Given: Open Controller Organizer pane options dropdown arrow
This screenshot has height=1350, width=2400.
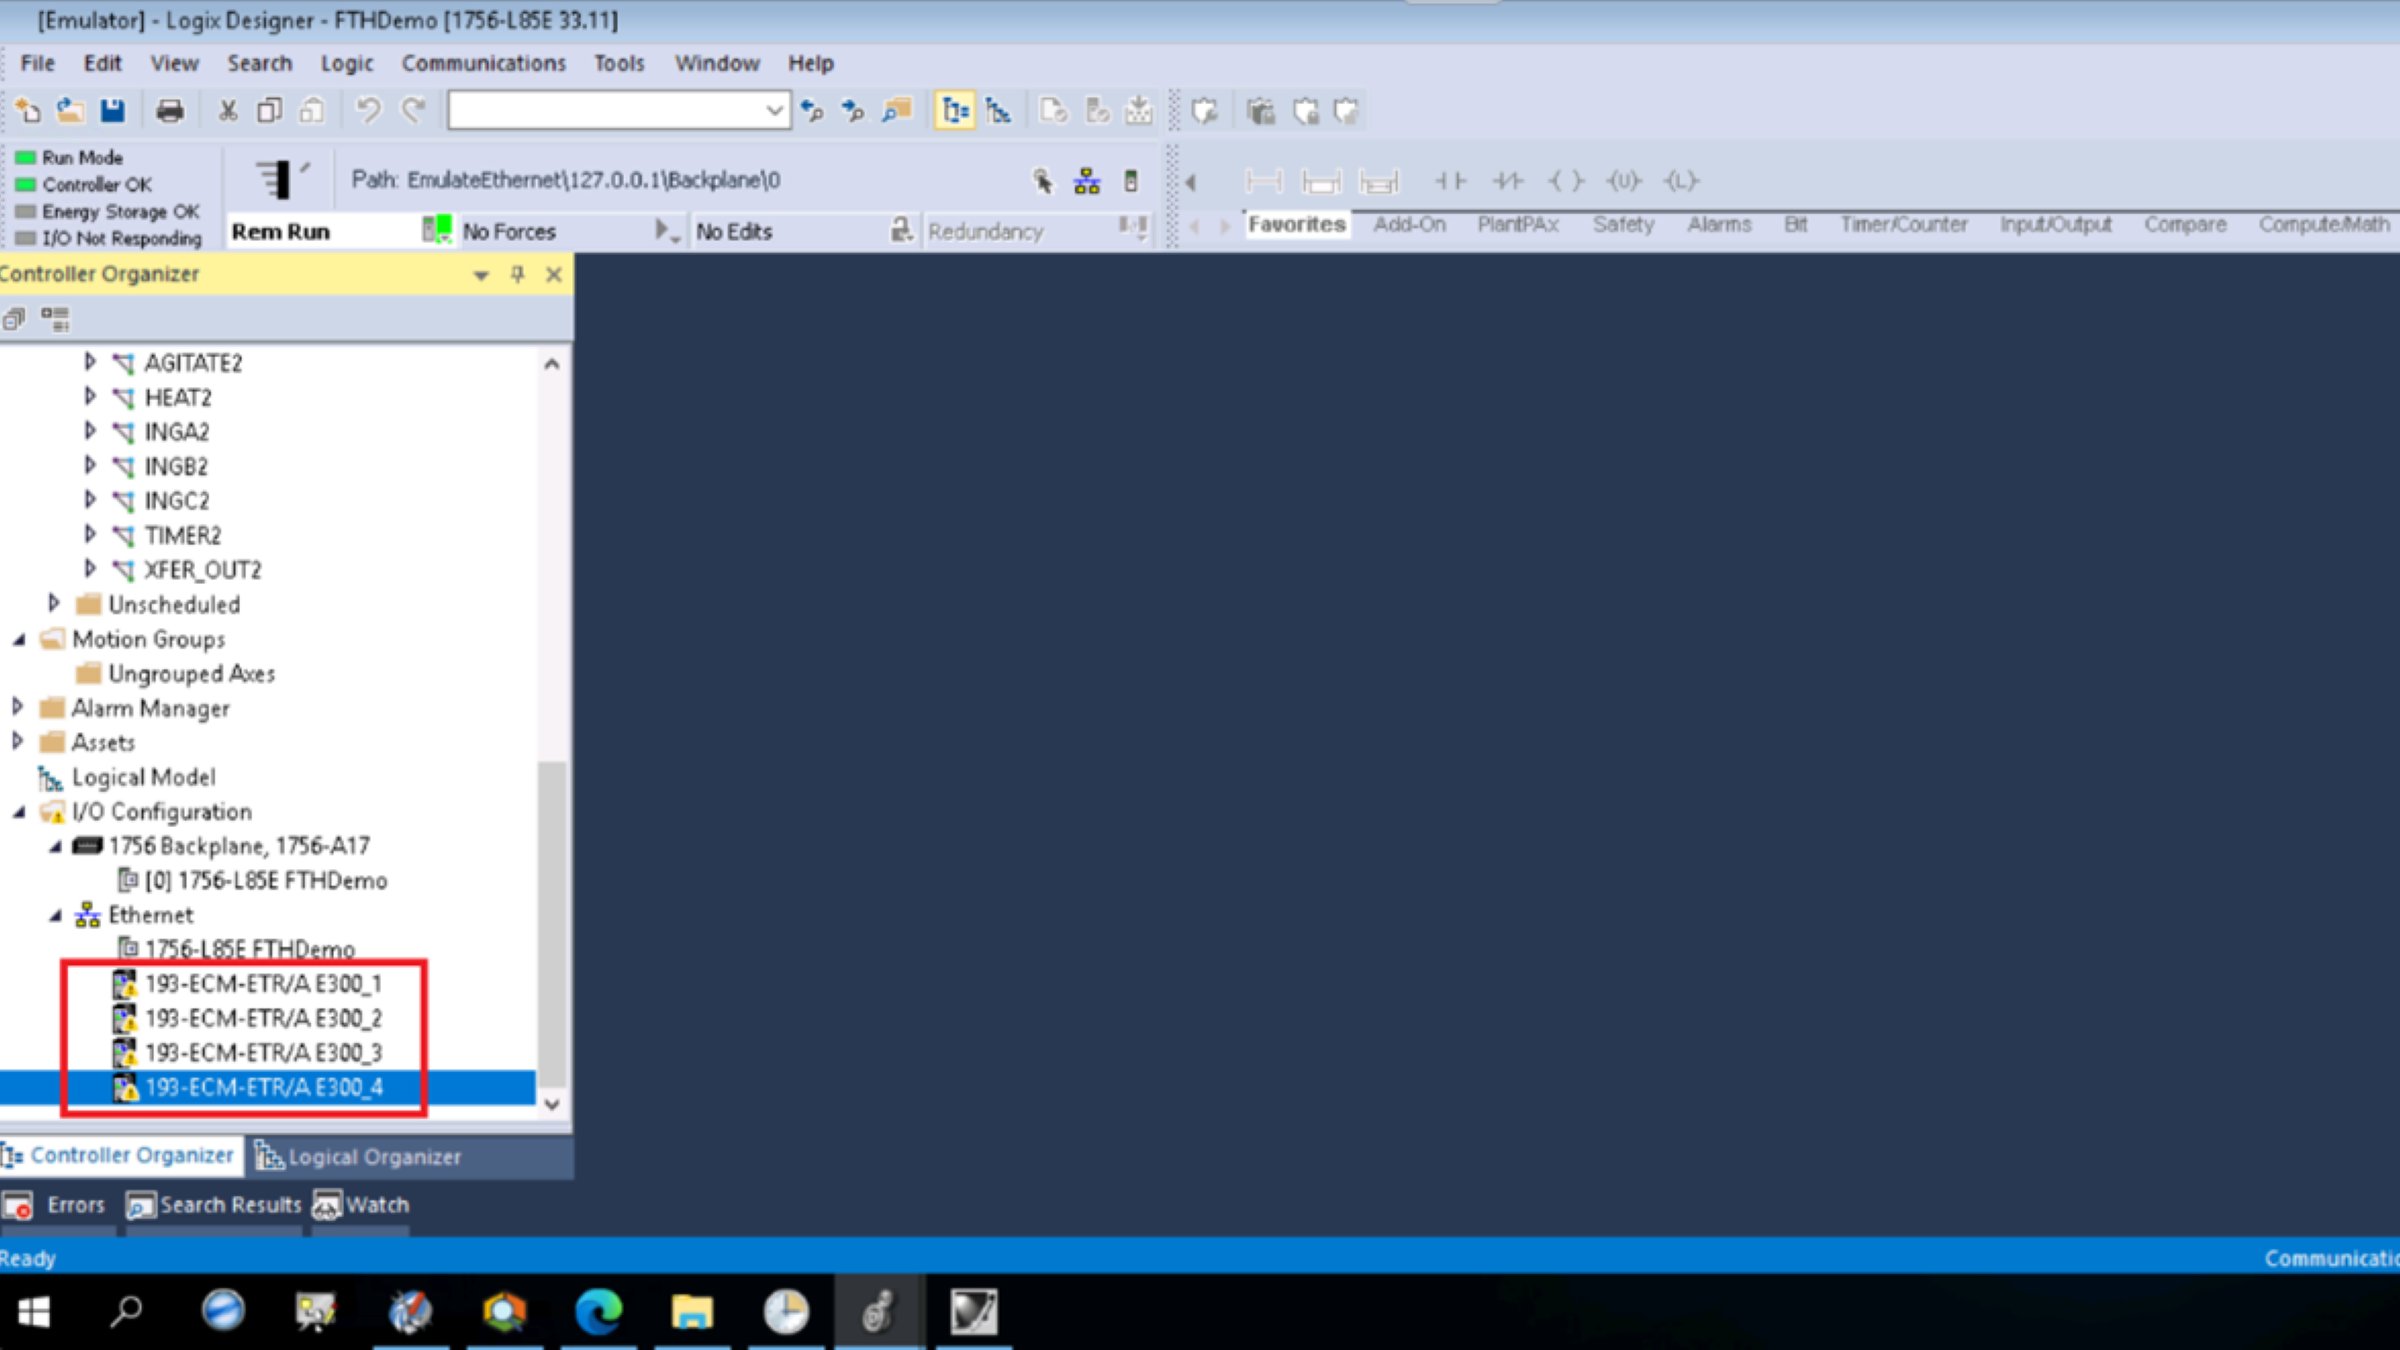Looking at the screenshot, I should (481, 275).
